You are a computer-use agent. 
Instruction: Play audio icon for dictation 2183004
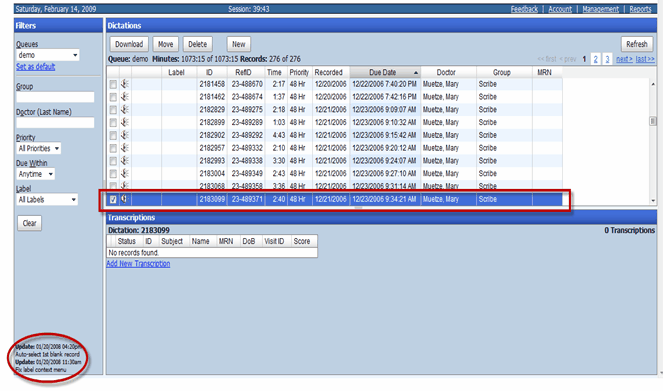pyautogui.click(x=125, y=173)
